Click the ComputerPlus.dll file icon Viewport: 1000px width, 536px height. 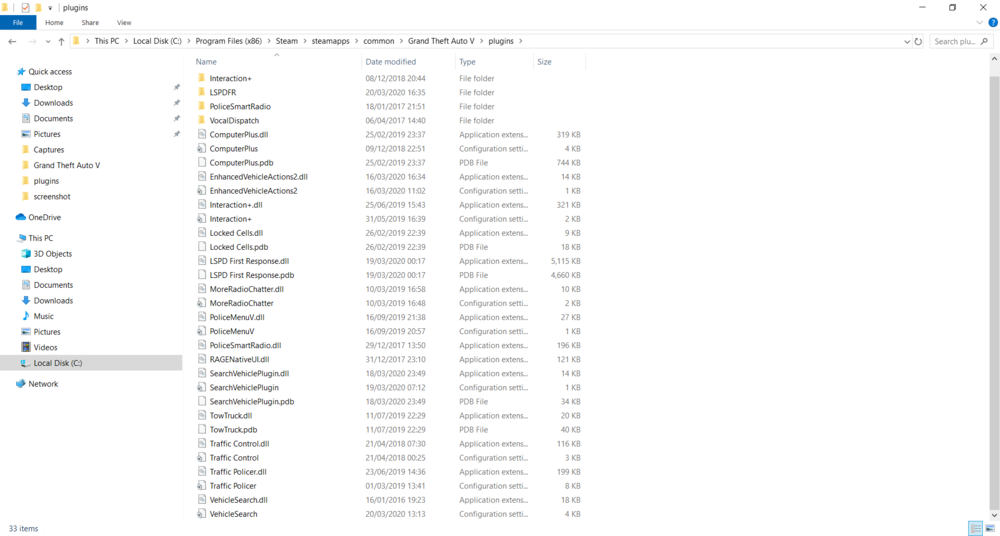202,135
